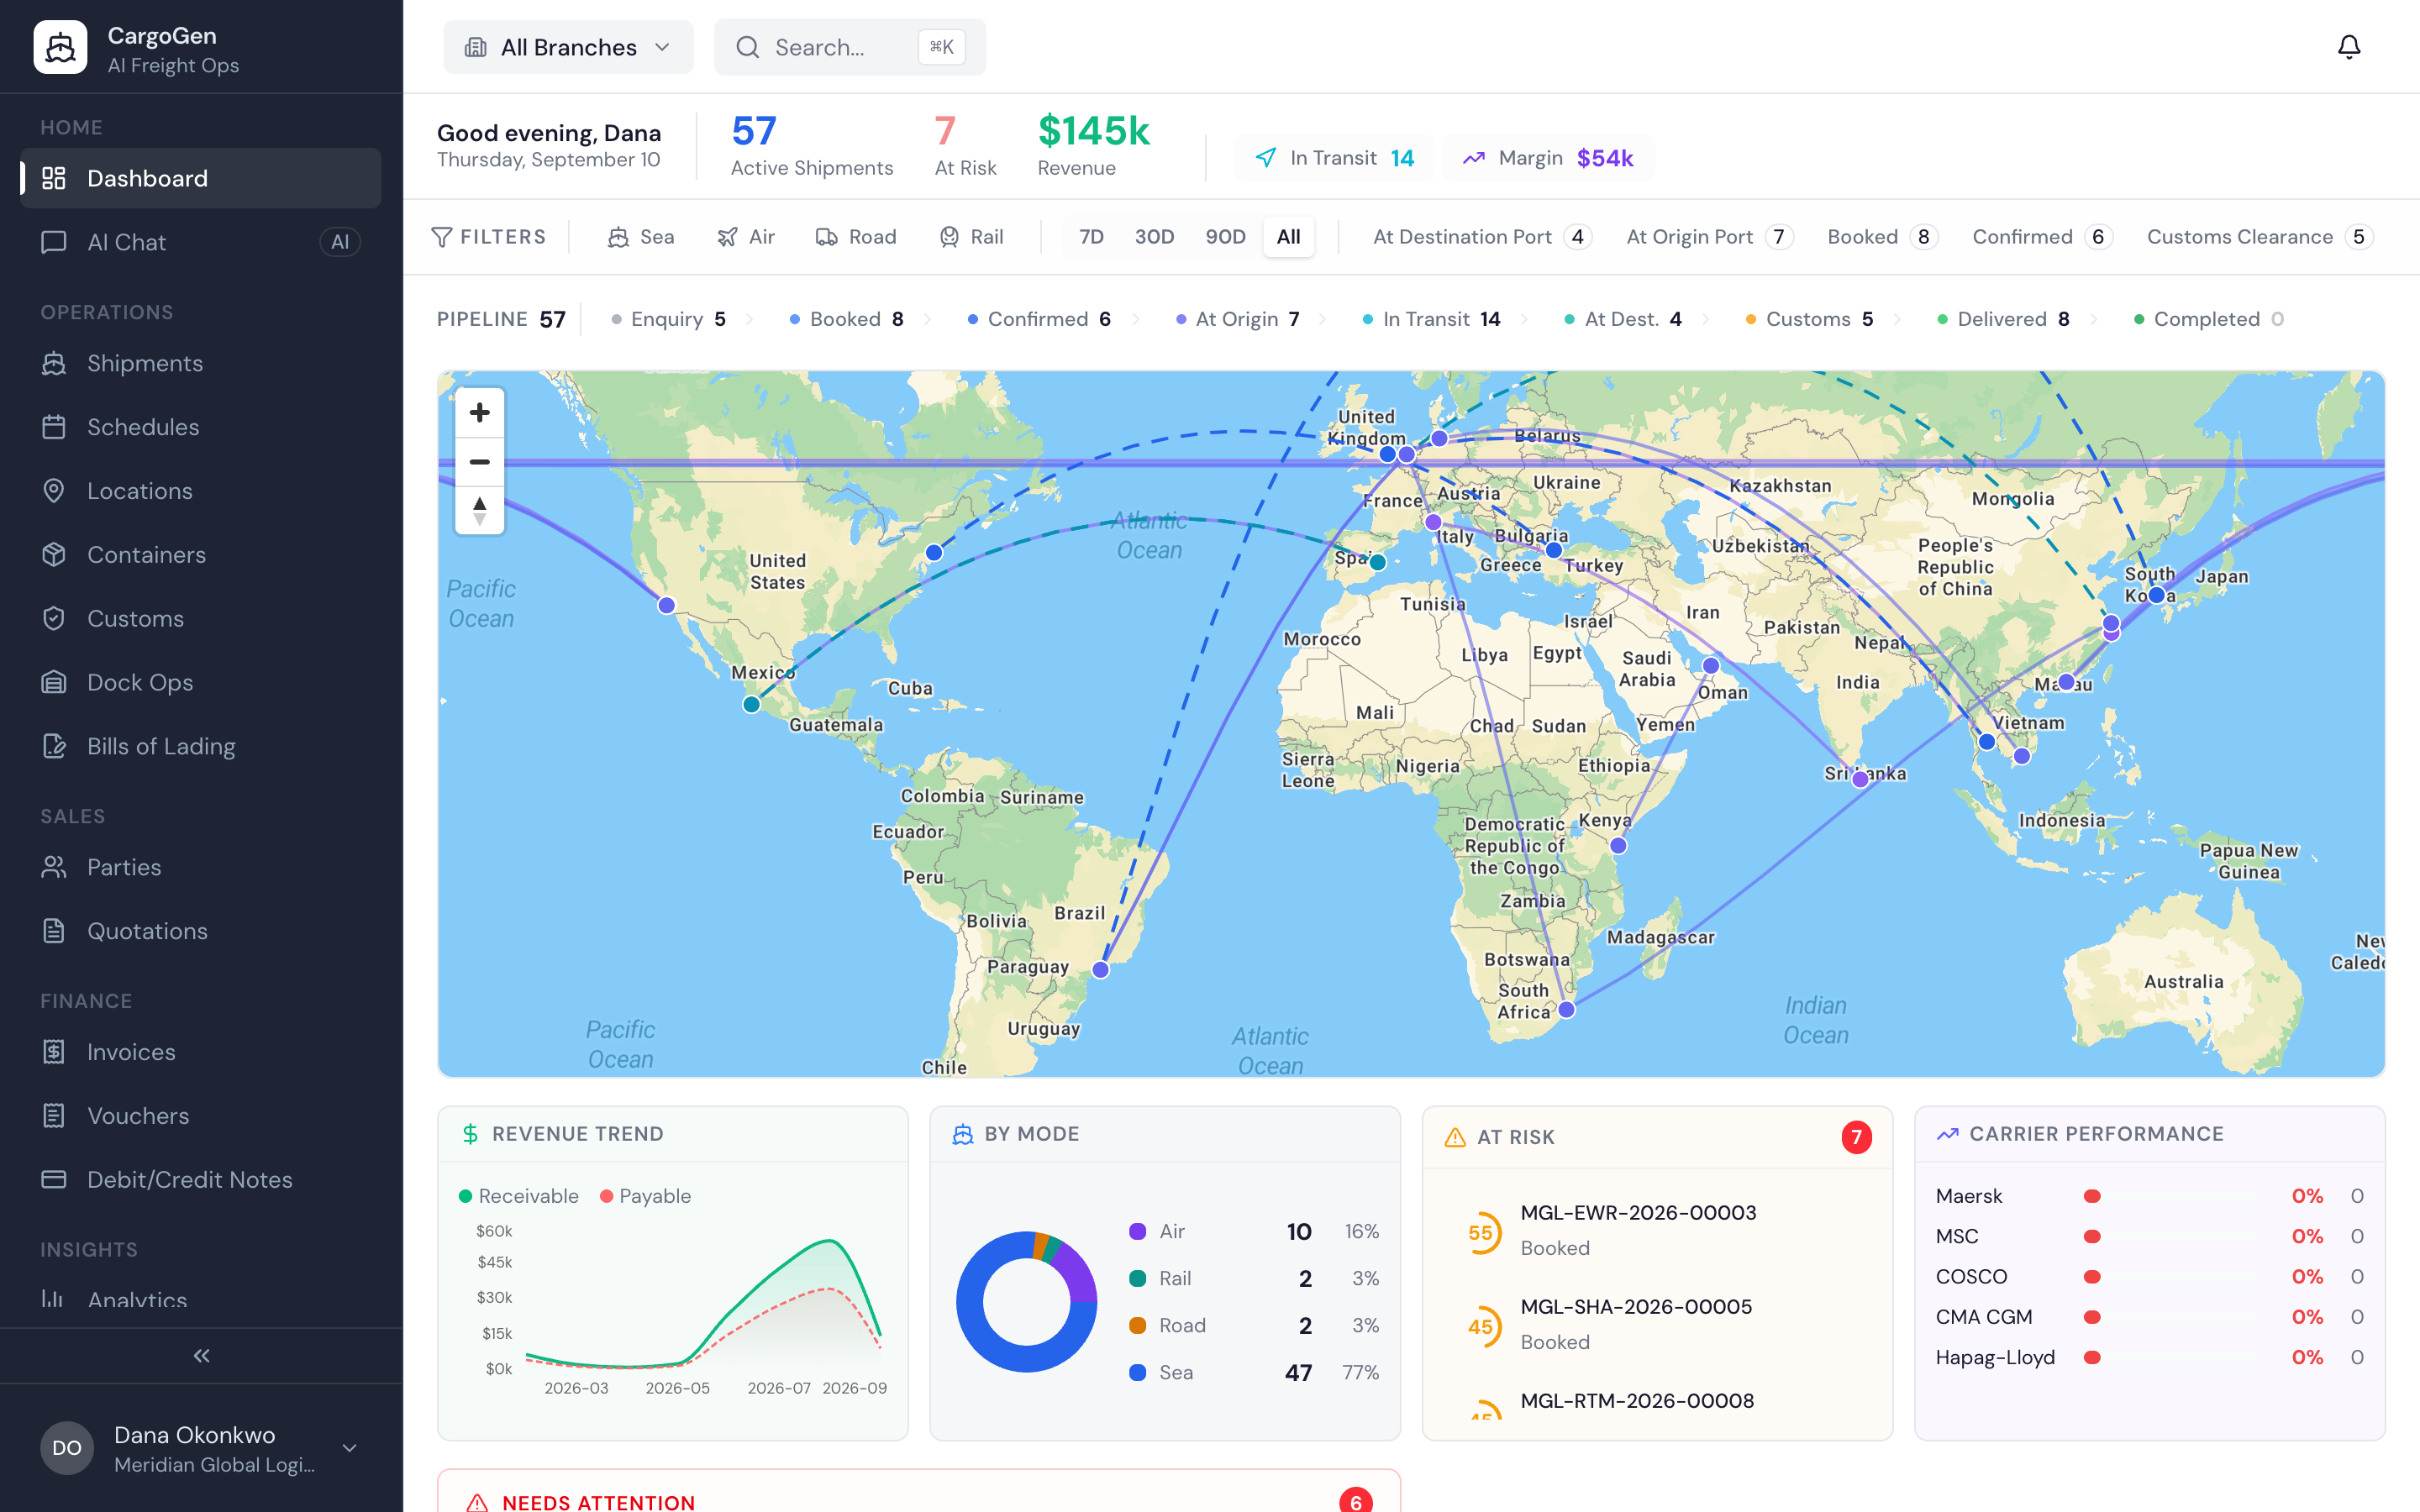Image resolution: width=2420 pixels, height=1512 pixels.
Task: Open Debit/Credit Notes page
Action: [x=201, y=1180]
